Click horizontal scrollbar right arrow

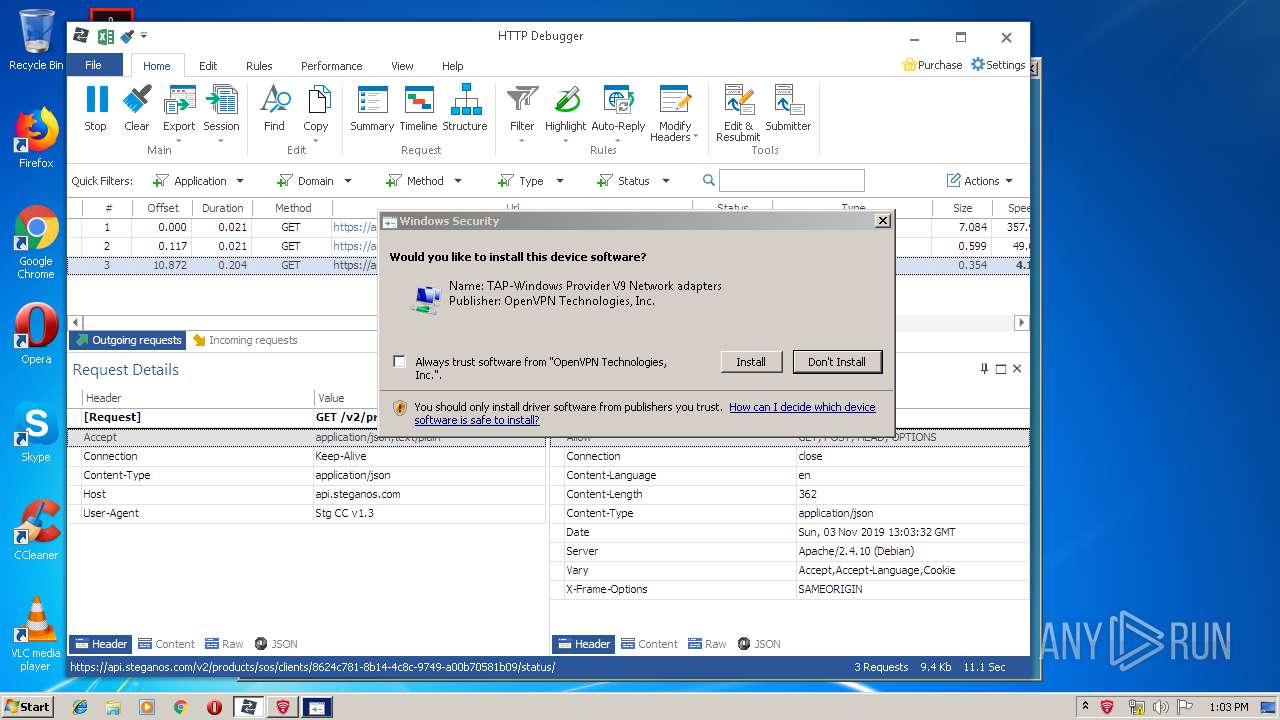1021,323
